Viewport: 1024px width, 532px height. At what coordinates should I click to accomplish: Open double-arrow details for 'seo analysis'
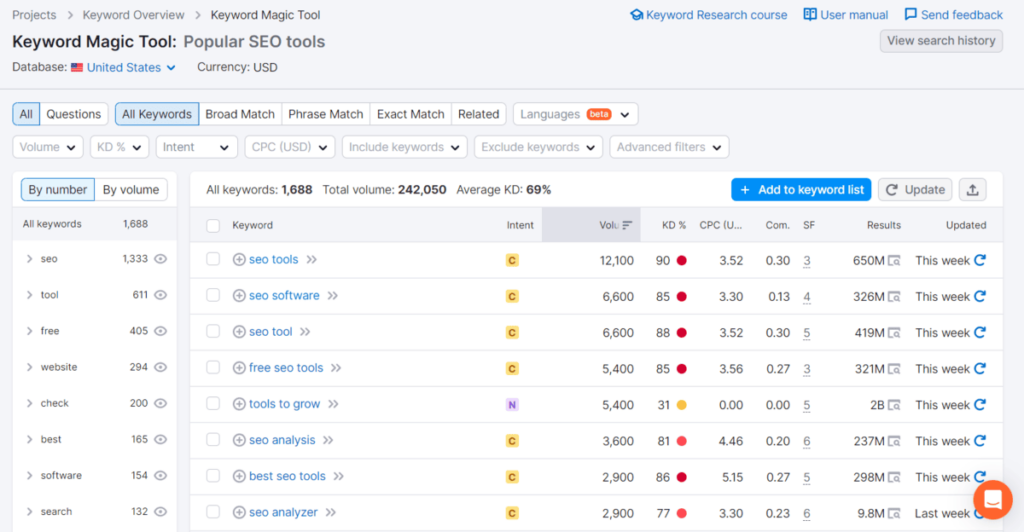[328, 441]
